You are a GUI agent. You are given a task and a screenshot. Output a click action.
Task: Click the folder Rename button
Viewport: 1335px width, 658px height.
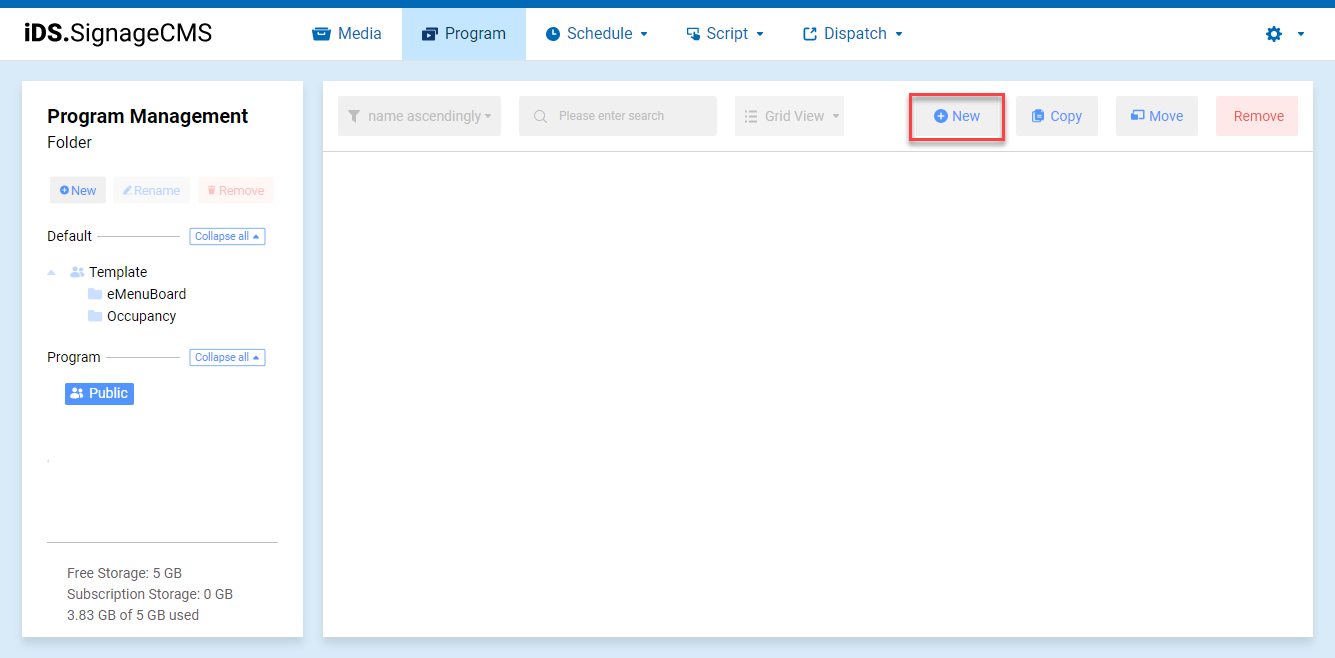[152, 190]
